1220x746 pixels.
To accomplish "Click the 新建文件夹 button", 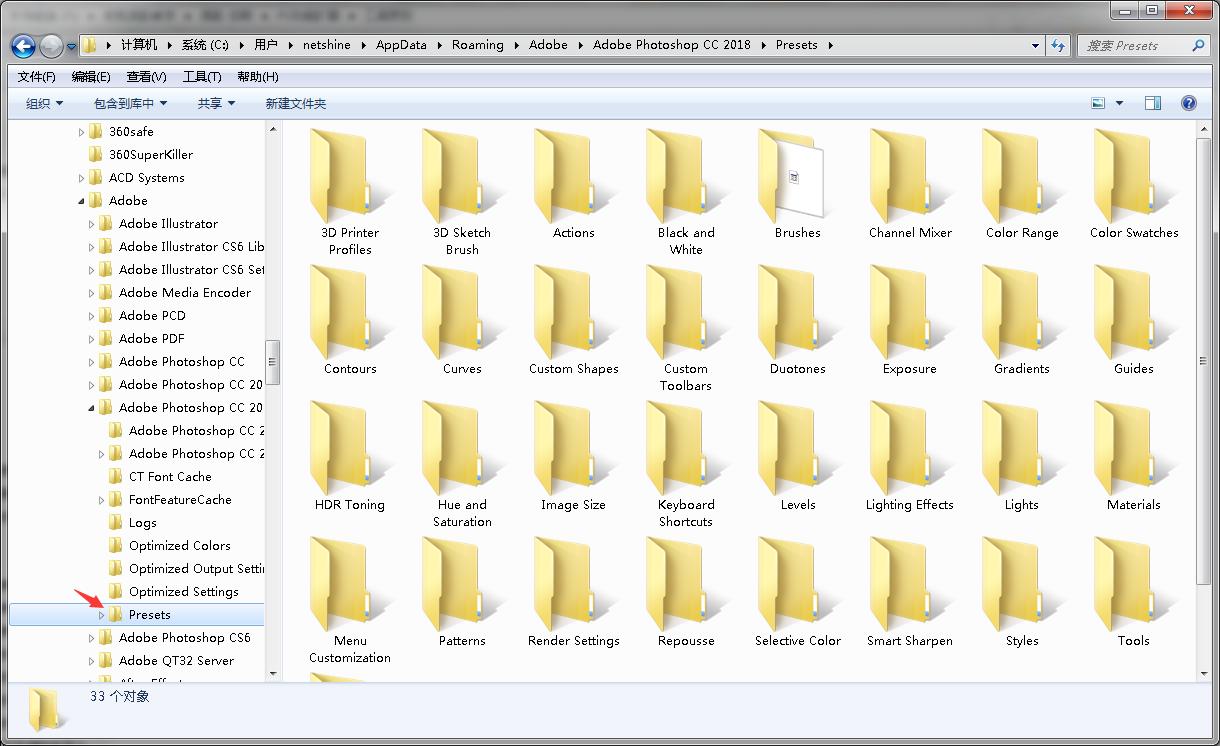I will coord(295,103).
